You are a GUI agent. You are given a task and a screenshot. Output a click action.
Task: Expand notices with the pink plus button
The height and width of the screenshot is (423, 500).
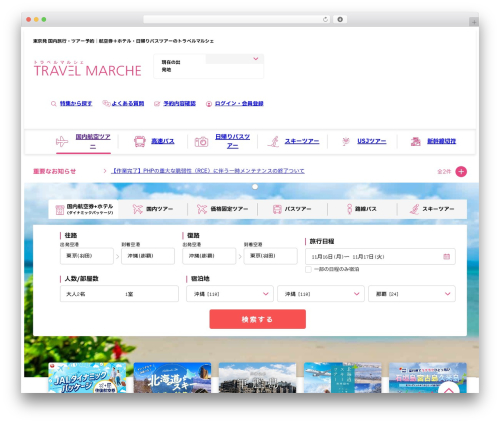click(461, 172)
